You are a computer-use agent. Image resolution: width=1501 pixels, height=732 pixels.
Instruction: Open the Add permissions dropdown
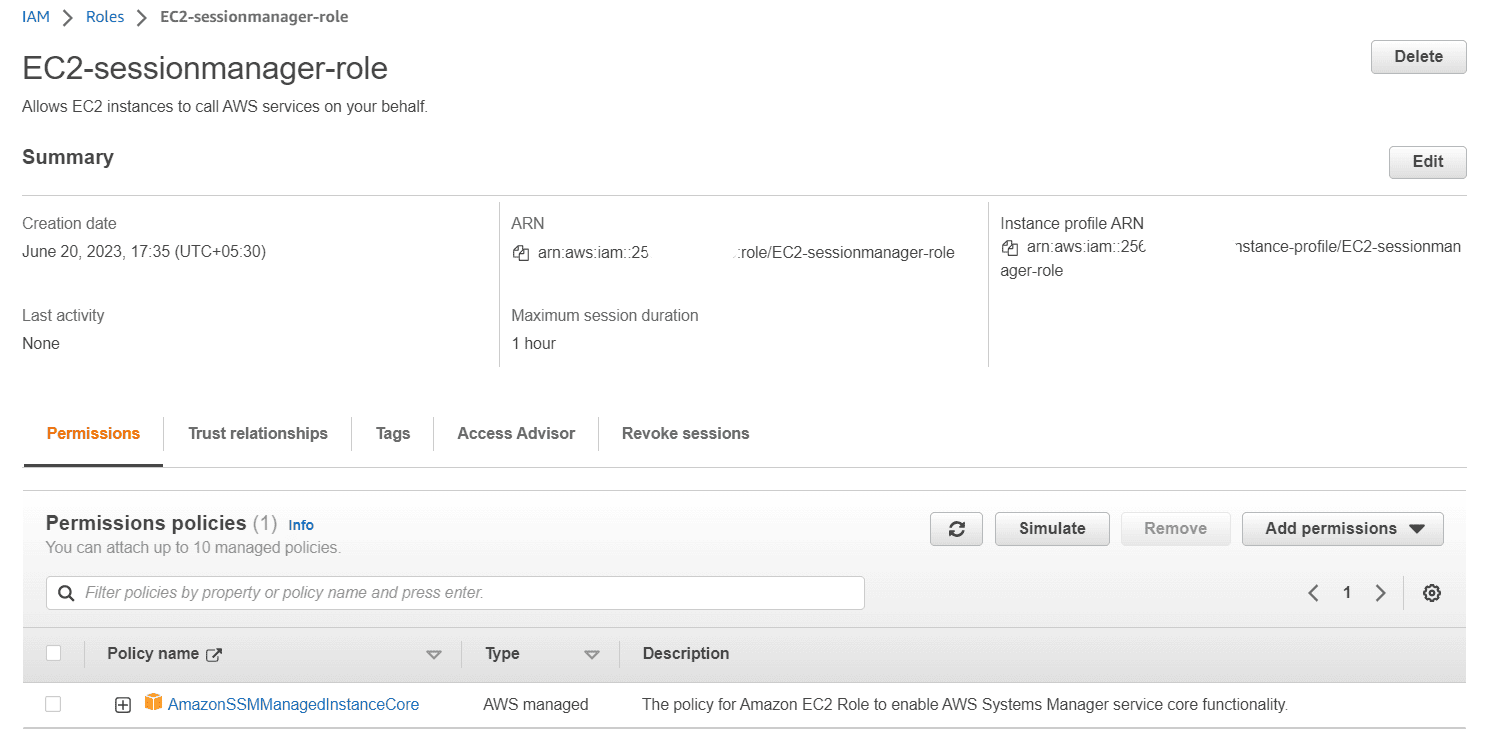click(1343, 529)
